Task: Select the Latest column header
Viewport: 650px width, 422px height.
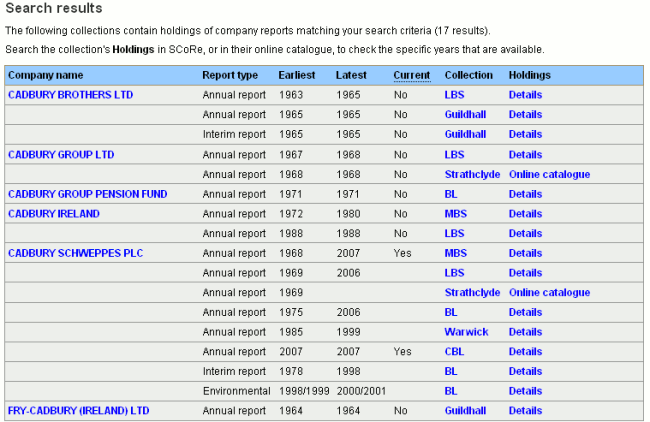Action: tap(351, 75)
